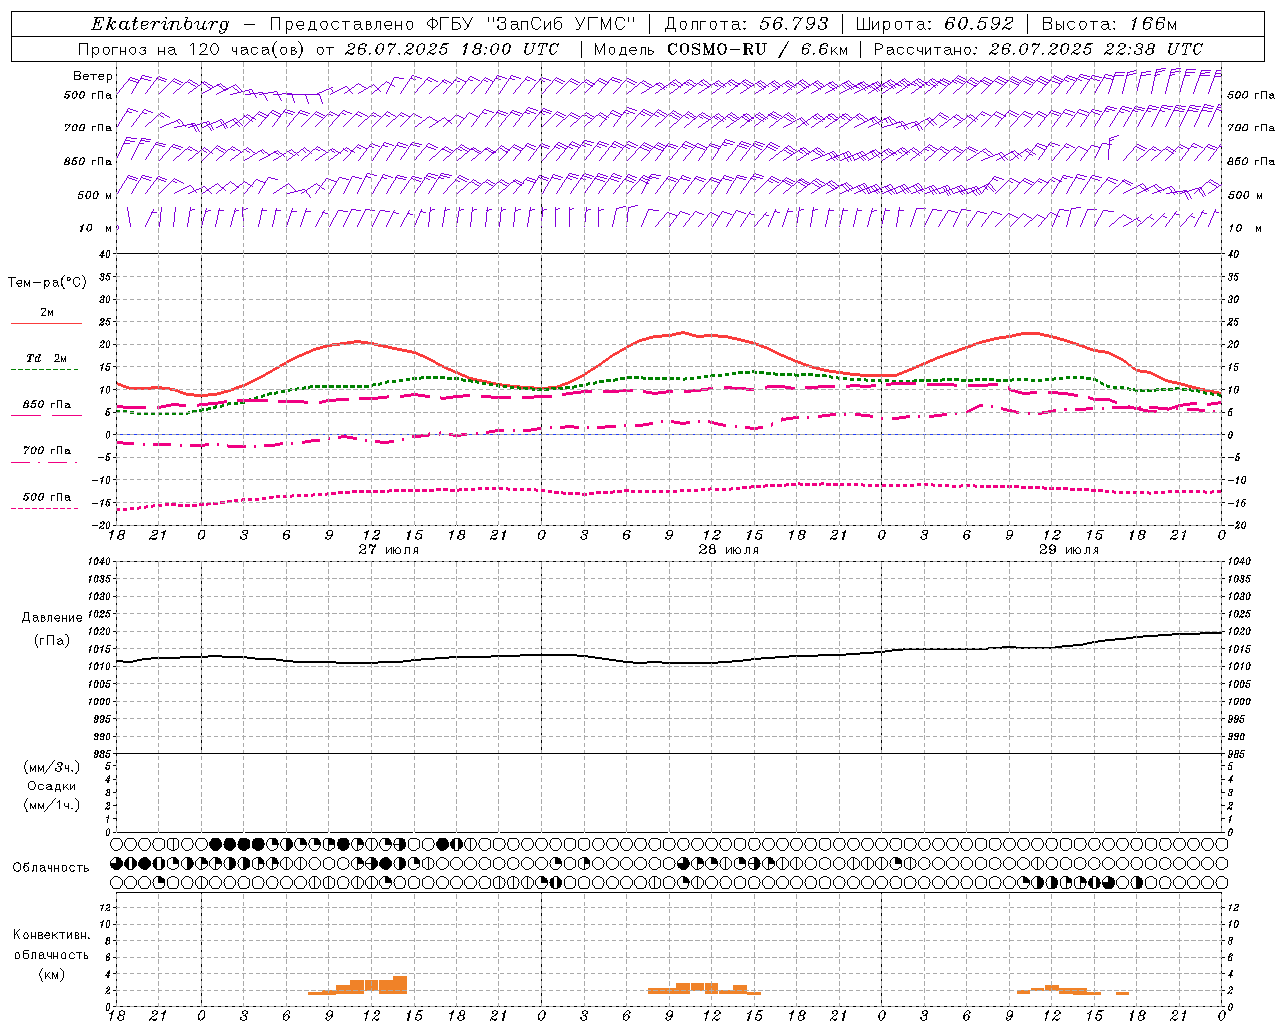Click the "Широта: 60.592" header field
This screenshot has height=1024, width=1280.
(935, 24)
